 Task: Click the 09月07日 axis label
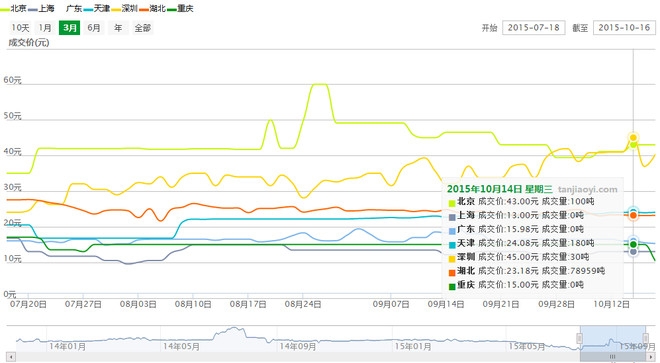pos(391,304)
